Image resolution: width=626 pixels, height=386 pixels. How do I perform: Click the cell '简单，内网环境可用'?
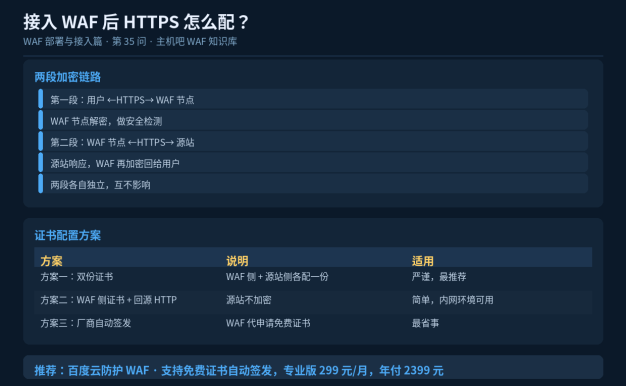pyautogui.click(x=452, y=300)
